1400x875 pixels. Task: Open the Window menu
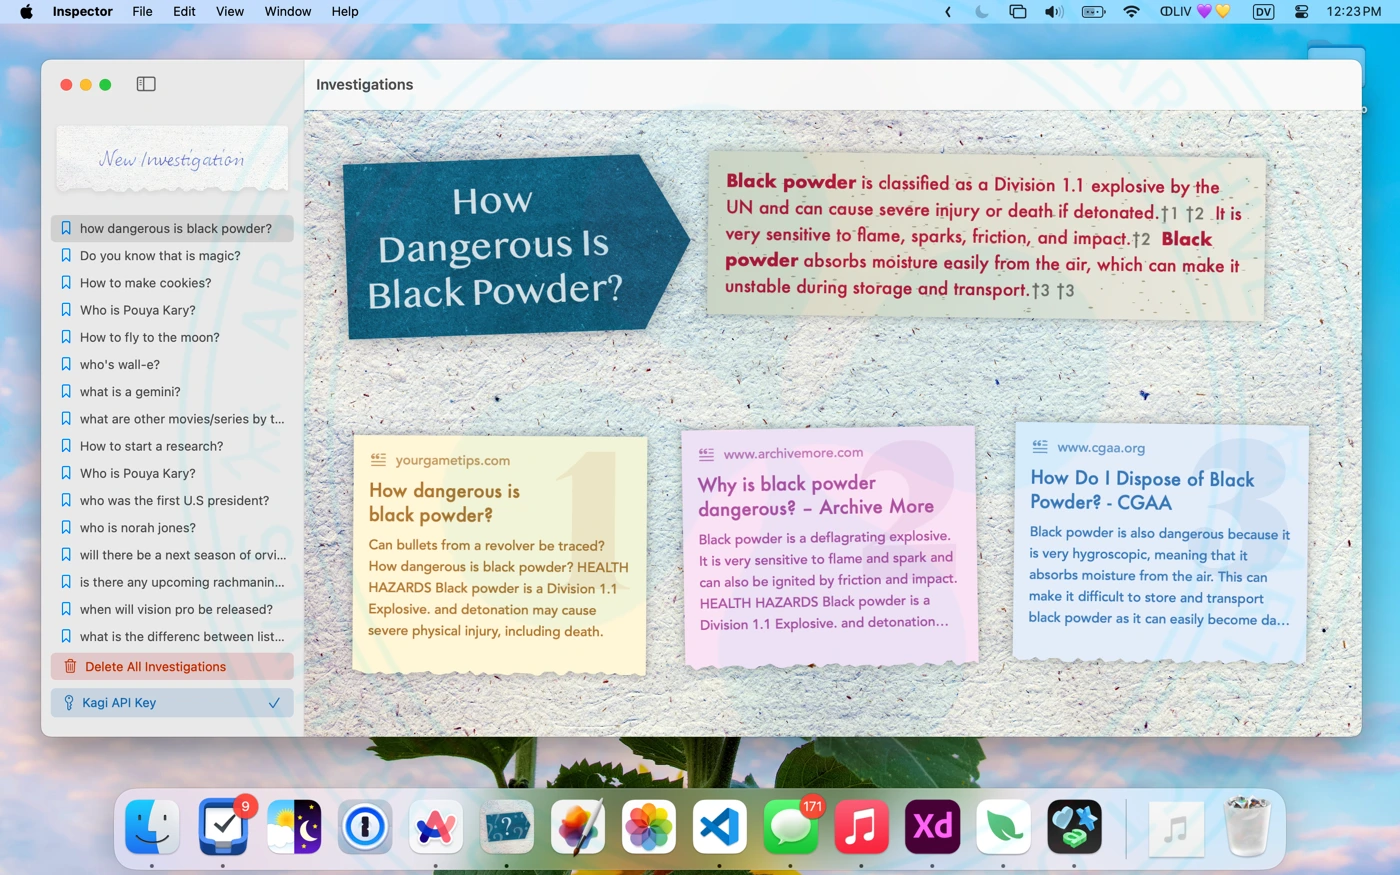coord(288,12)
